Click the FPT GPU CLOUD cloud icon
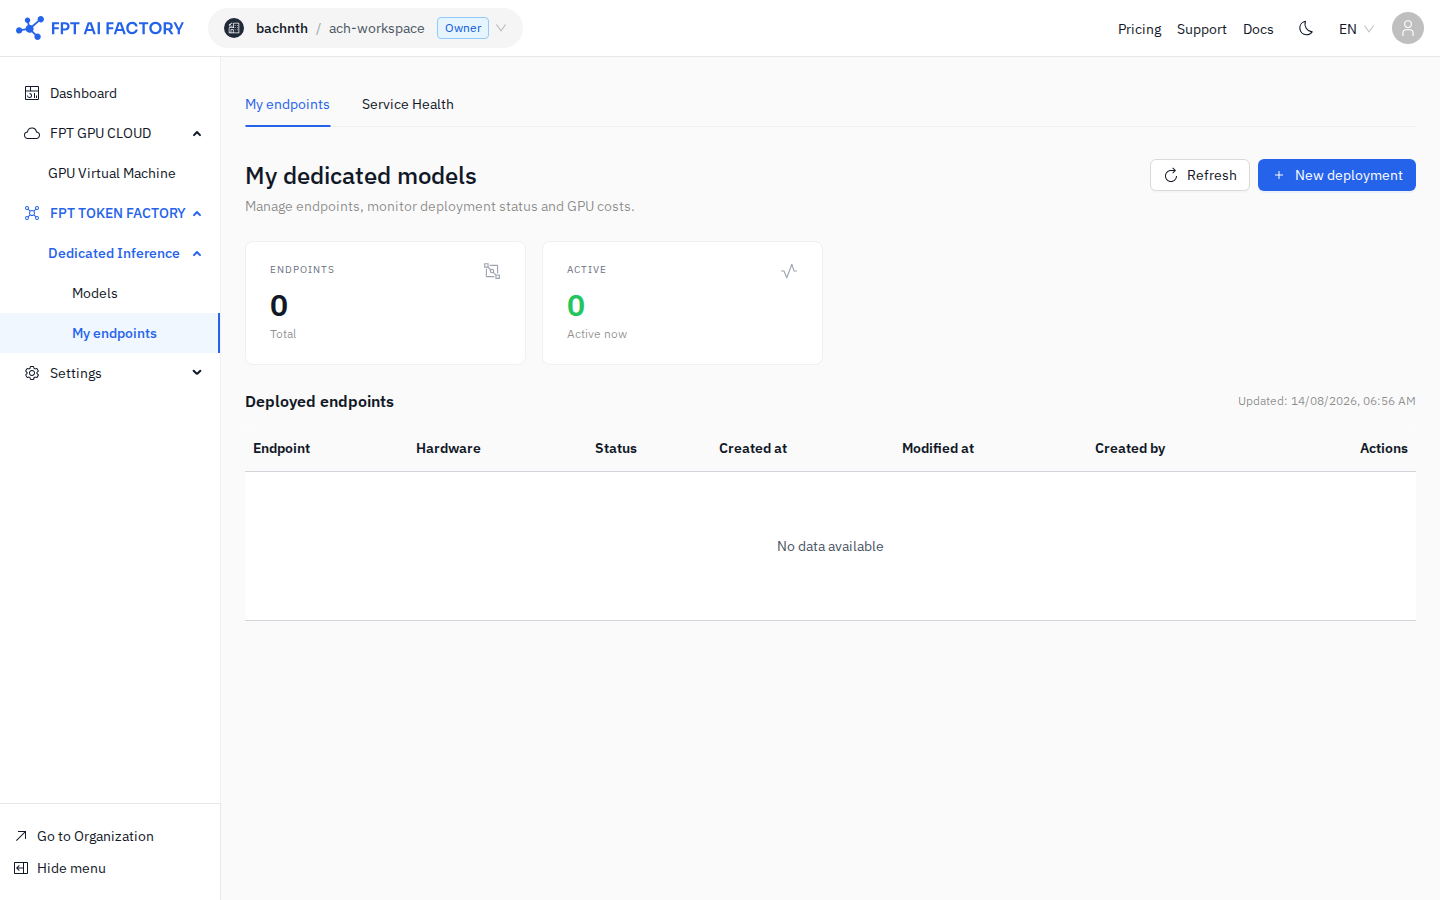This screenshot has width=1440, height=900. click(32, 133)
